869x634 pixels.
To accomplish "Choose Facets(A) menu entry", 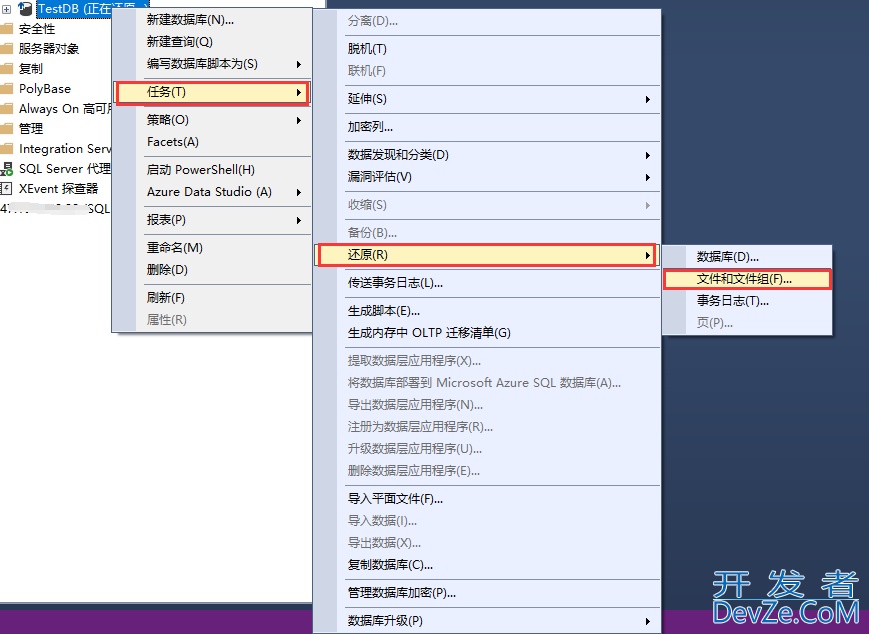I will tap(212, 142).
